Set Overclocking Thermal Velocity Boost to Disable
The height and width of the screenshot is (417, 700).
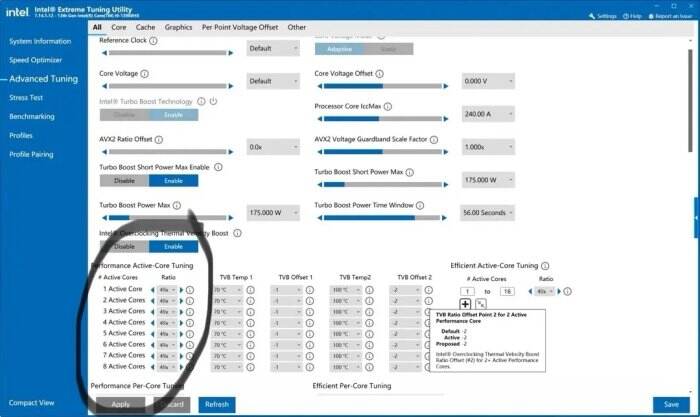click(124, 246)
